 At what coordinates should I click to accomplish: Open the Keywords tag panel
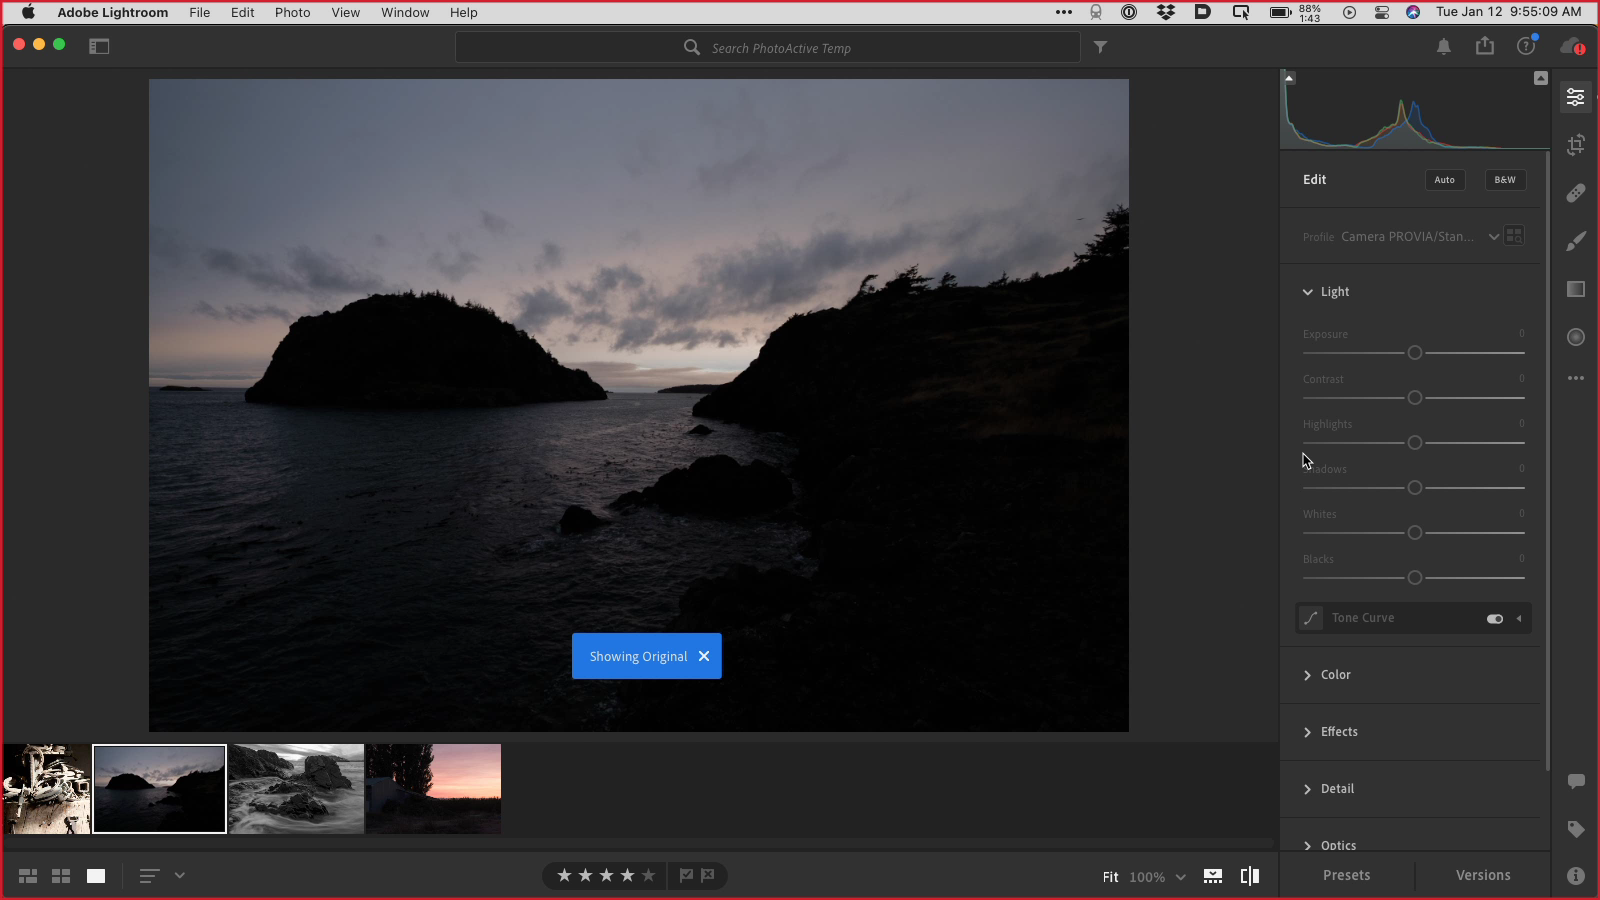(1576, 829)
